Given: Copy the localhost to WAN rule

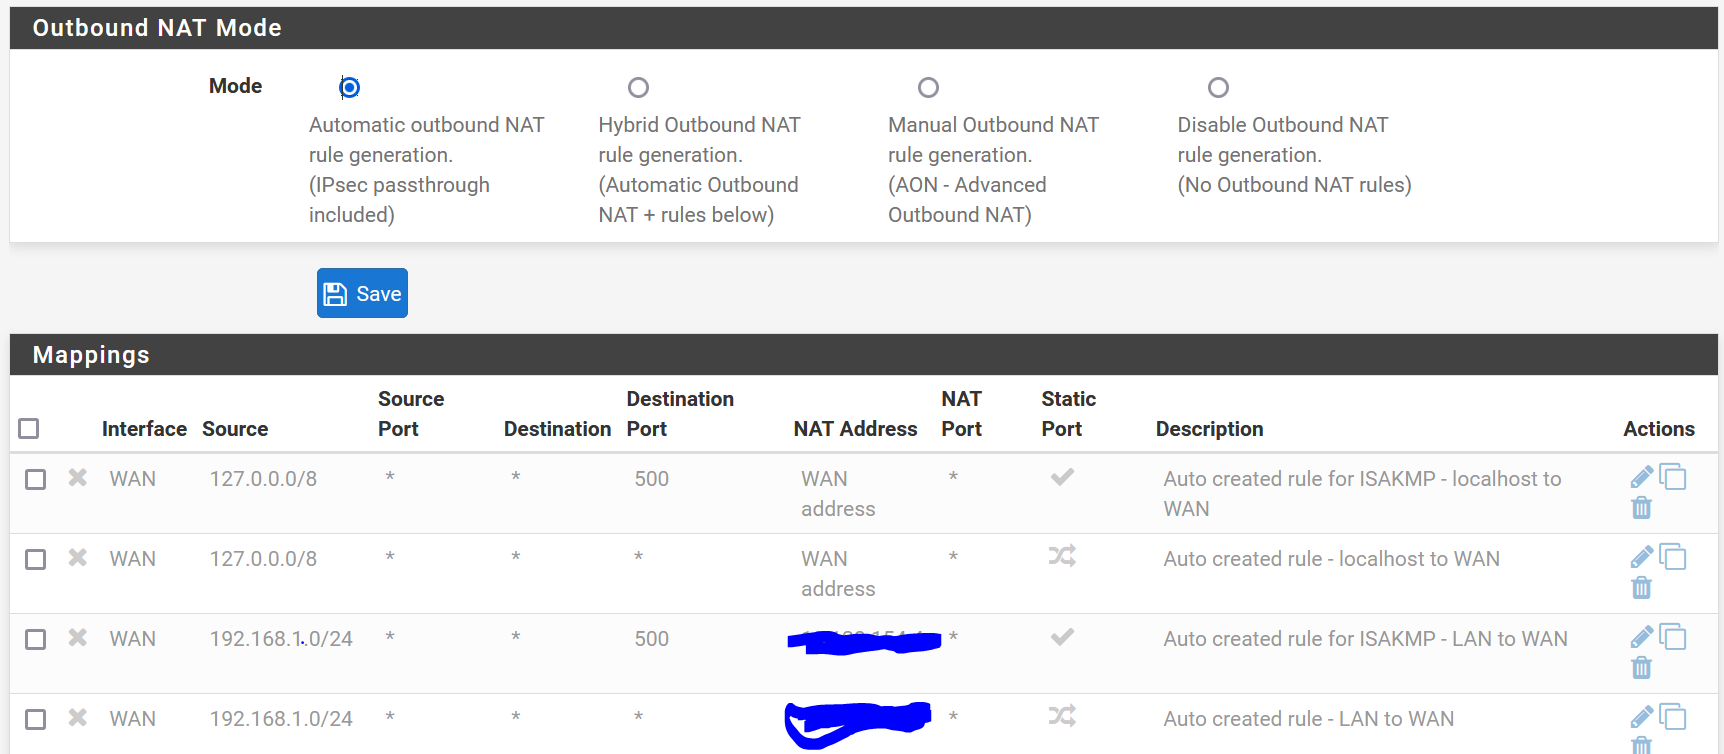Looking at the screenshot, I should tap(1673, 557).
